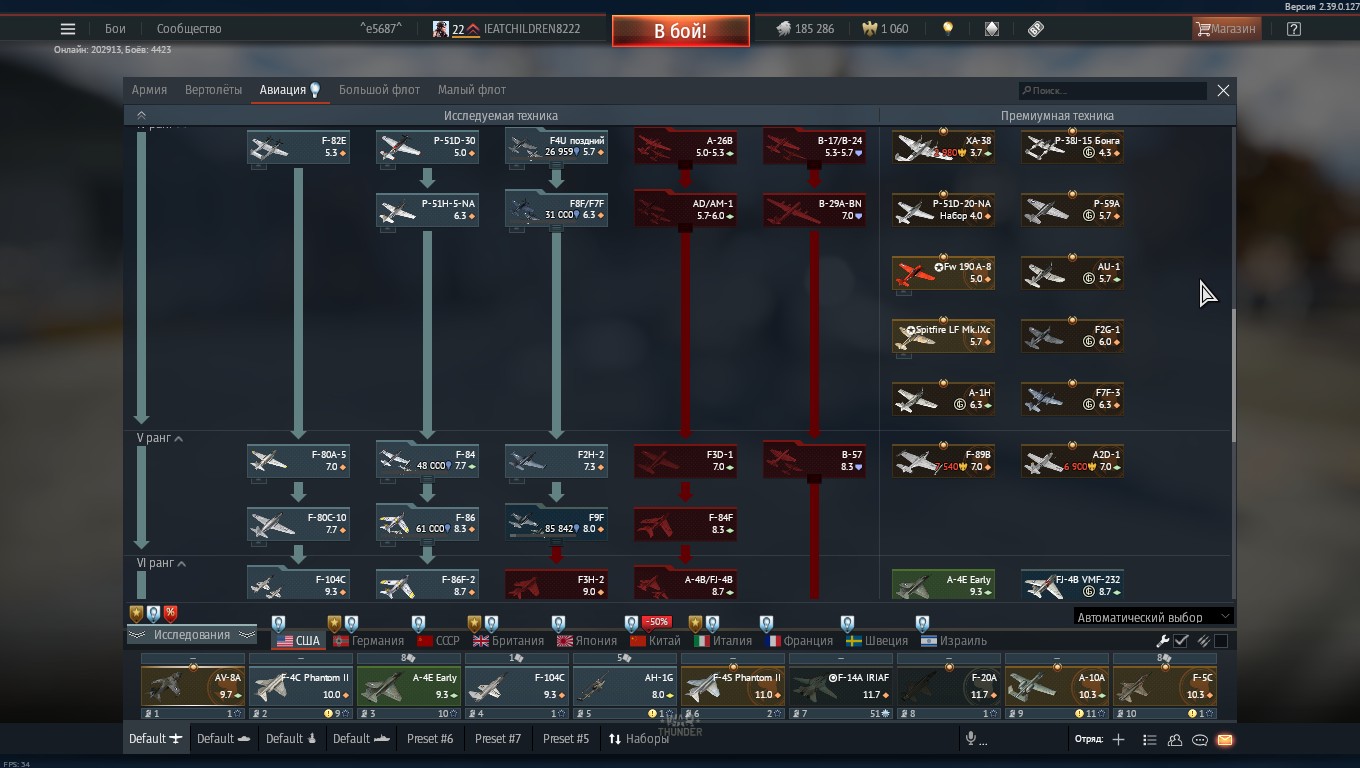Select the F-14A IRIAF crew slot

[x=841, y=686]
